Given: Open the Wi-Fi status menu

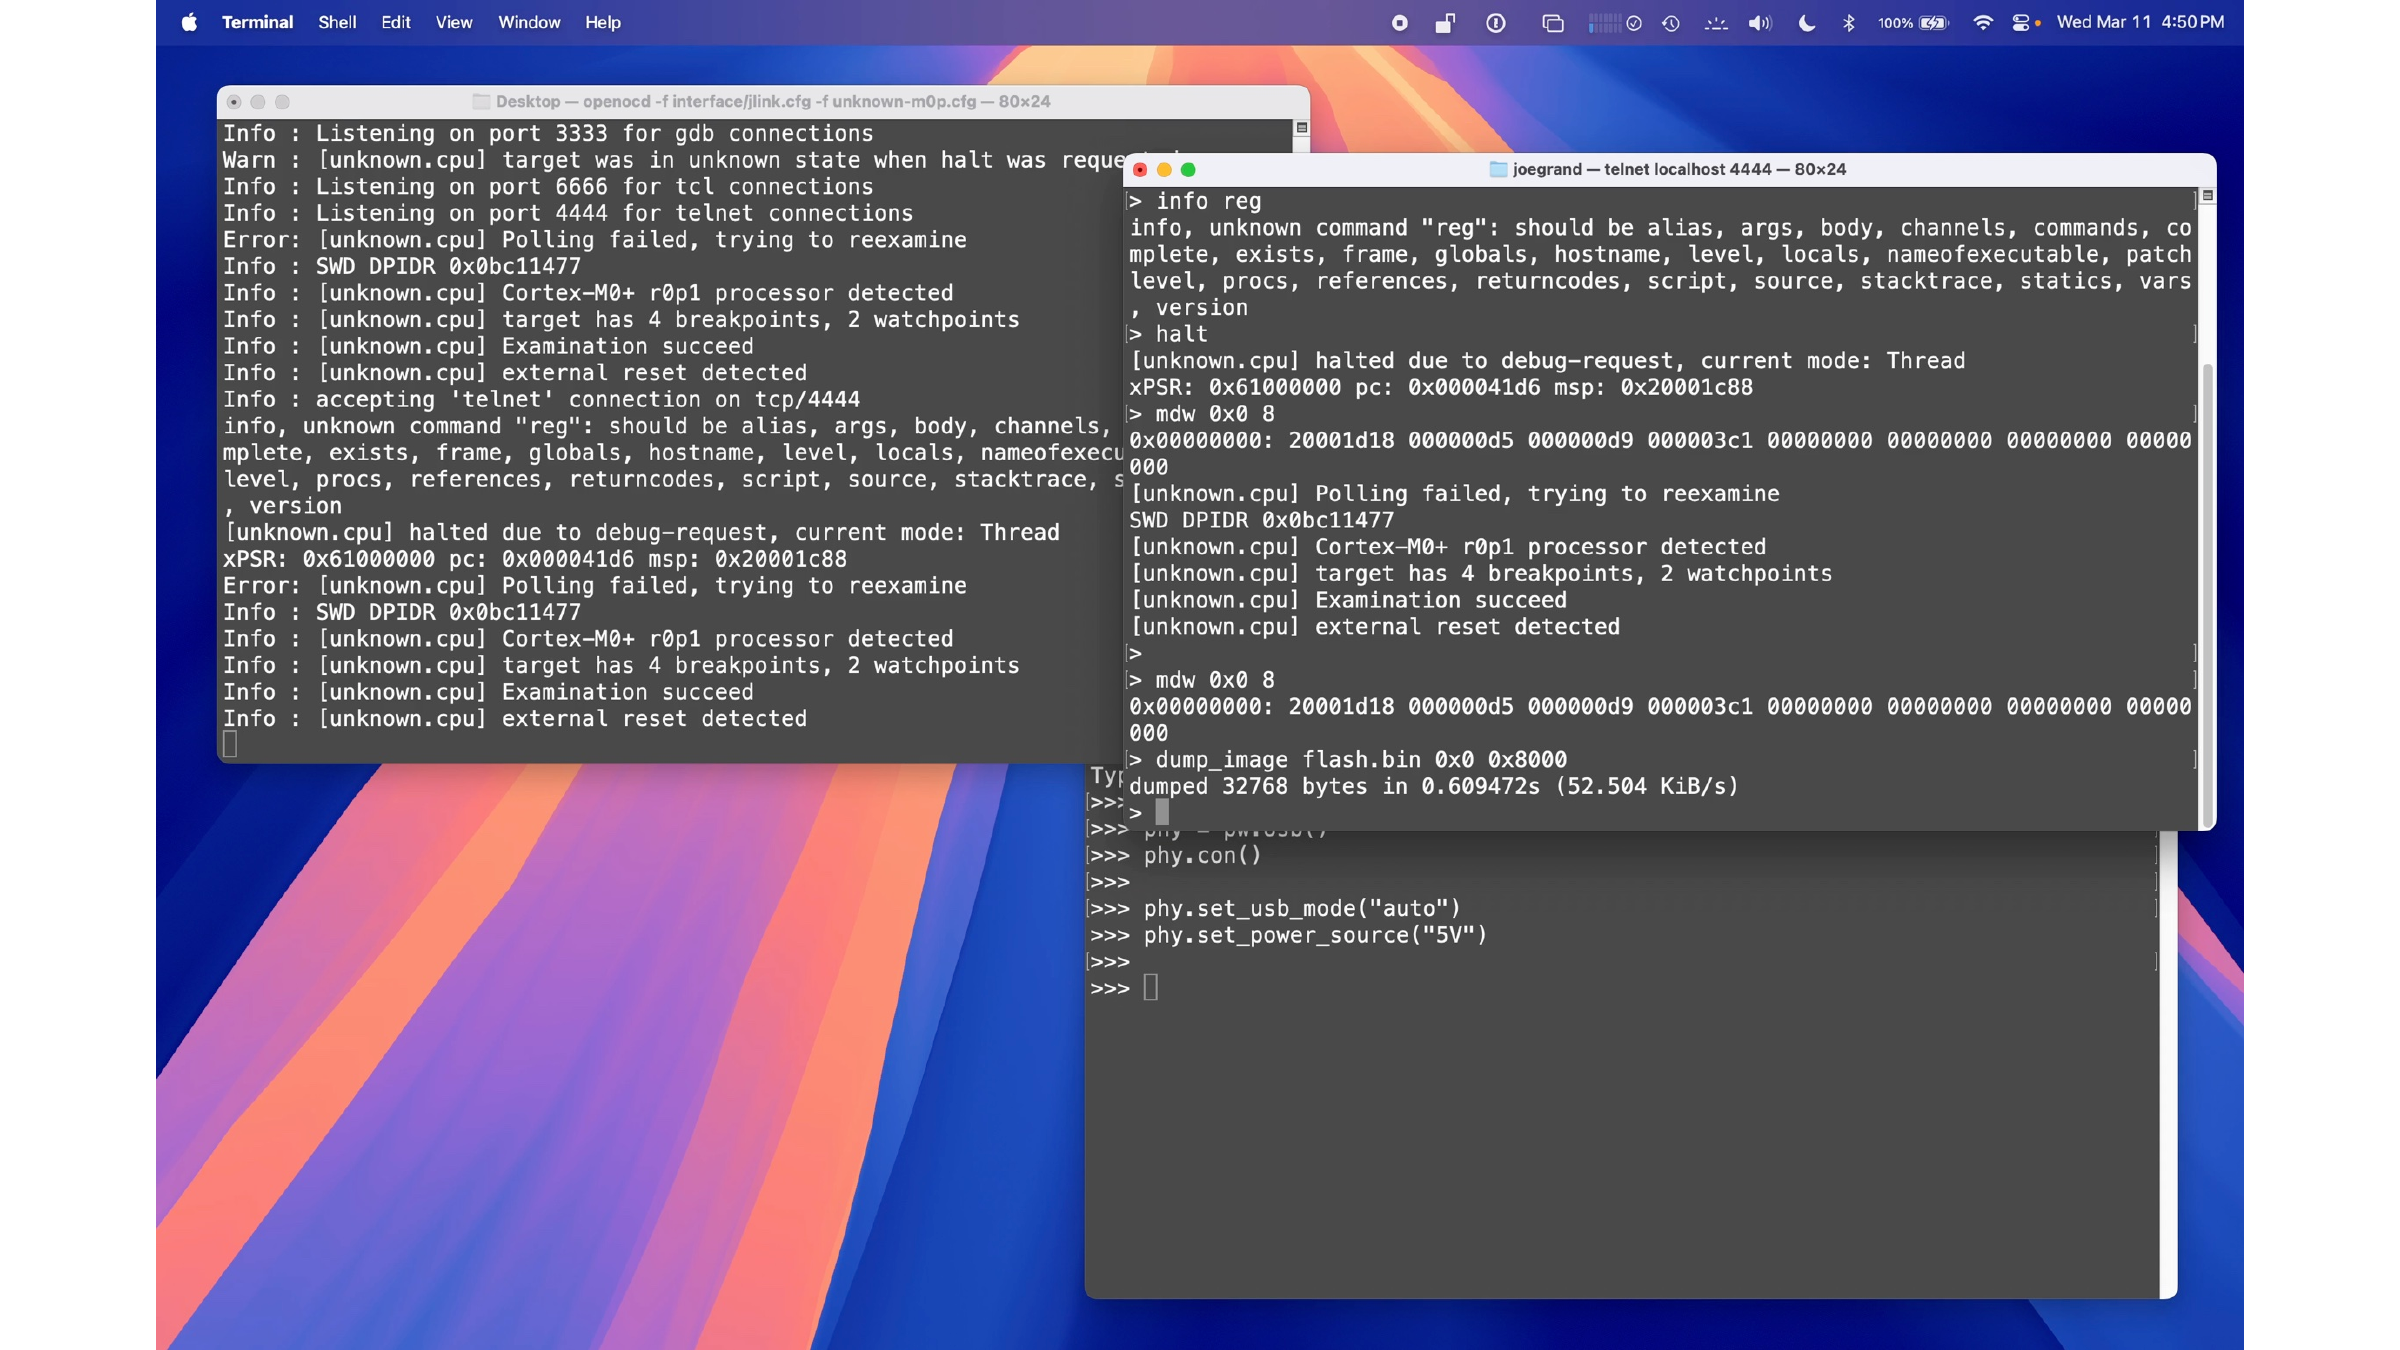Looking at the screenshot, I should (1982, 23).
